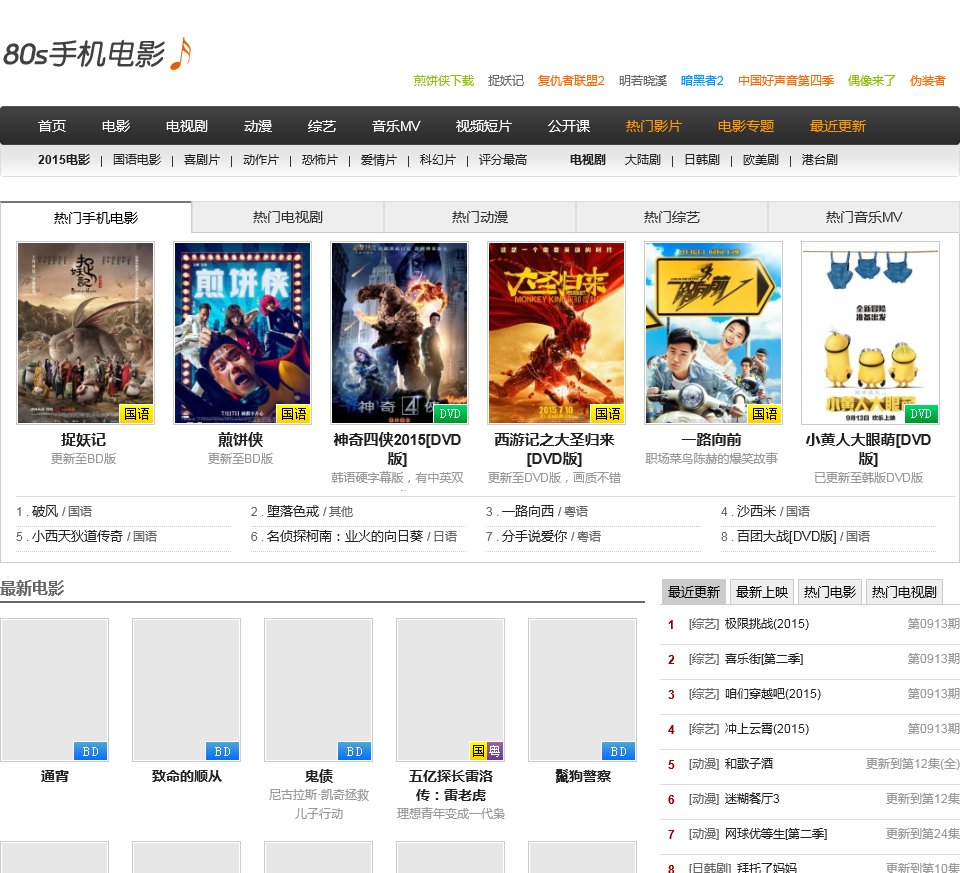Switch to the 热门综艺 tab

point(672,217)
